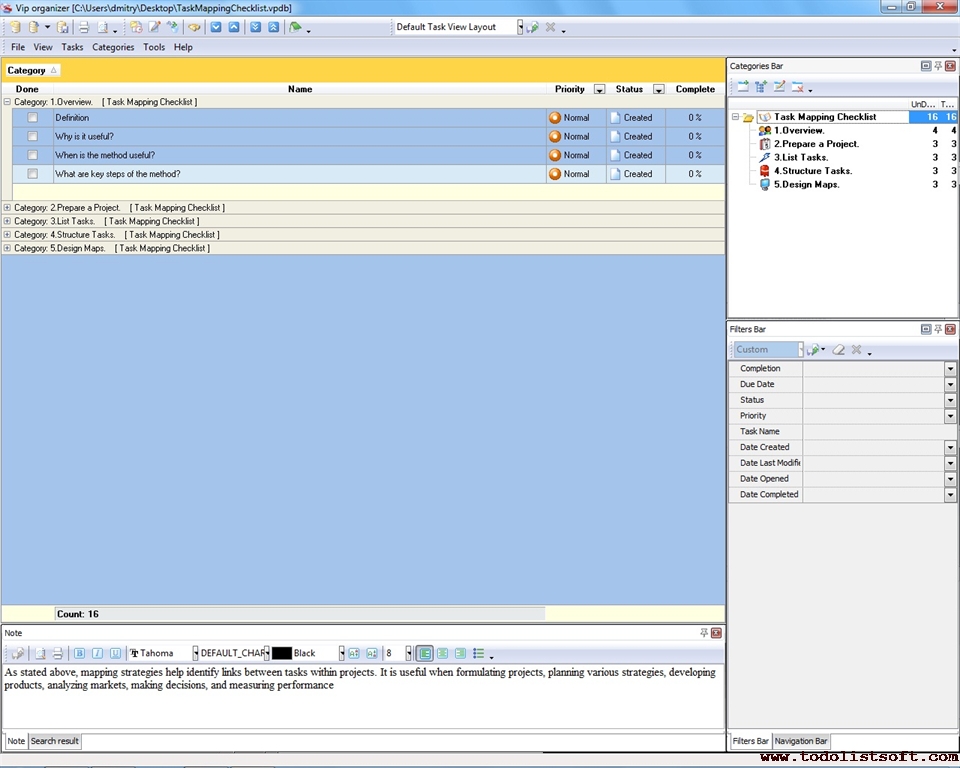Toggle Italic formatting in the Note toolbar
Viewport: 960px width, 768px height.
point(97,653)
